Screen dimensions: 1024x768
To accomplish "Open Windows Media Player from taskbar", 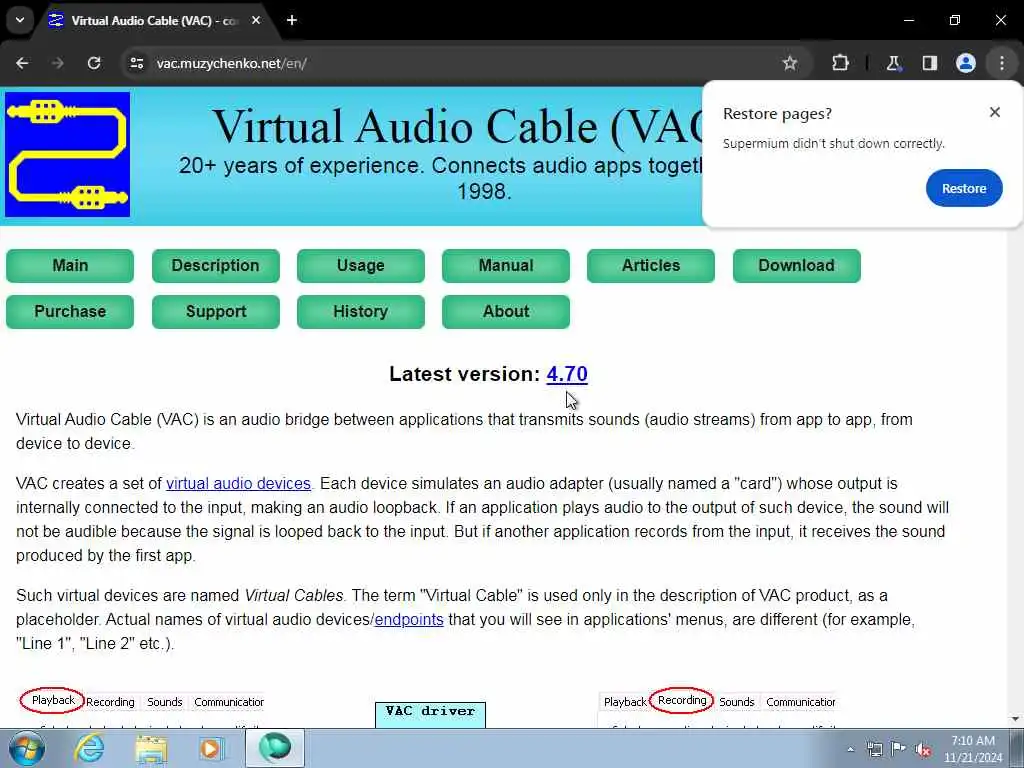I will pos(210,748).
